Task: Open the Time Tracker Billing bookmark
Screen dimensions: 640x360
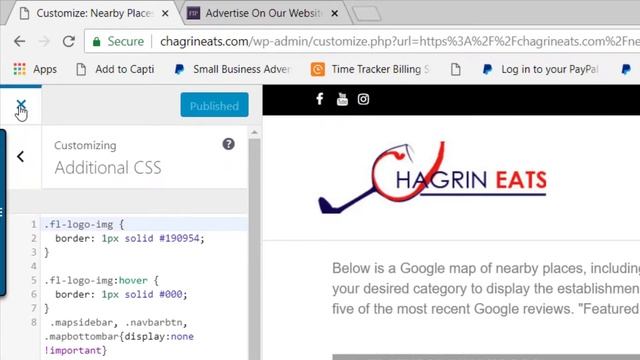Action: coord(370,69)
